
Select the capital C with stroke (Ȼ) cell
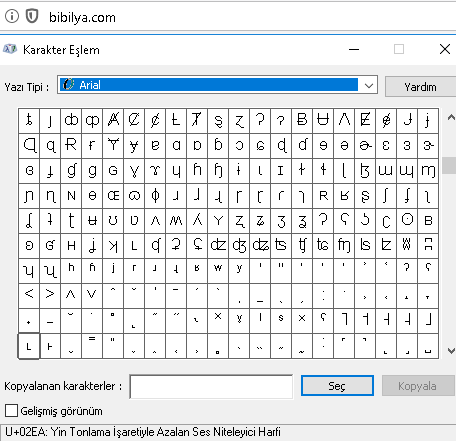pos(134,120)
